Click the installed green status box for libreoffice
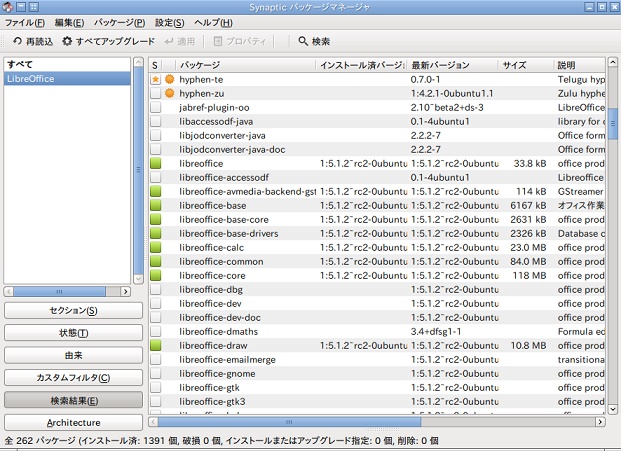This screenshot has width=621, height=451. 156,163
